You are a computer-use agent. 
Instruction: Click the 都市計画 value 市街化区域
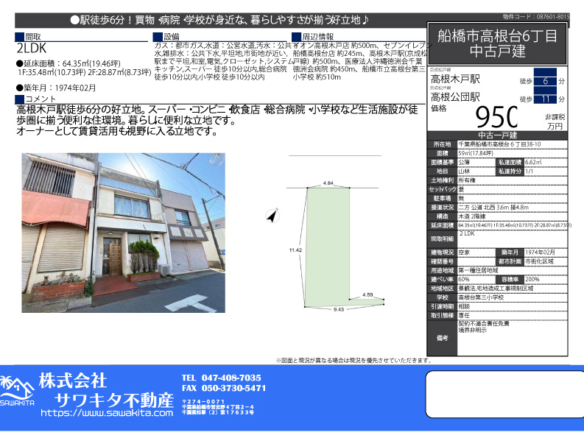point(539,261)
